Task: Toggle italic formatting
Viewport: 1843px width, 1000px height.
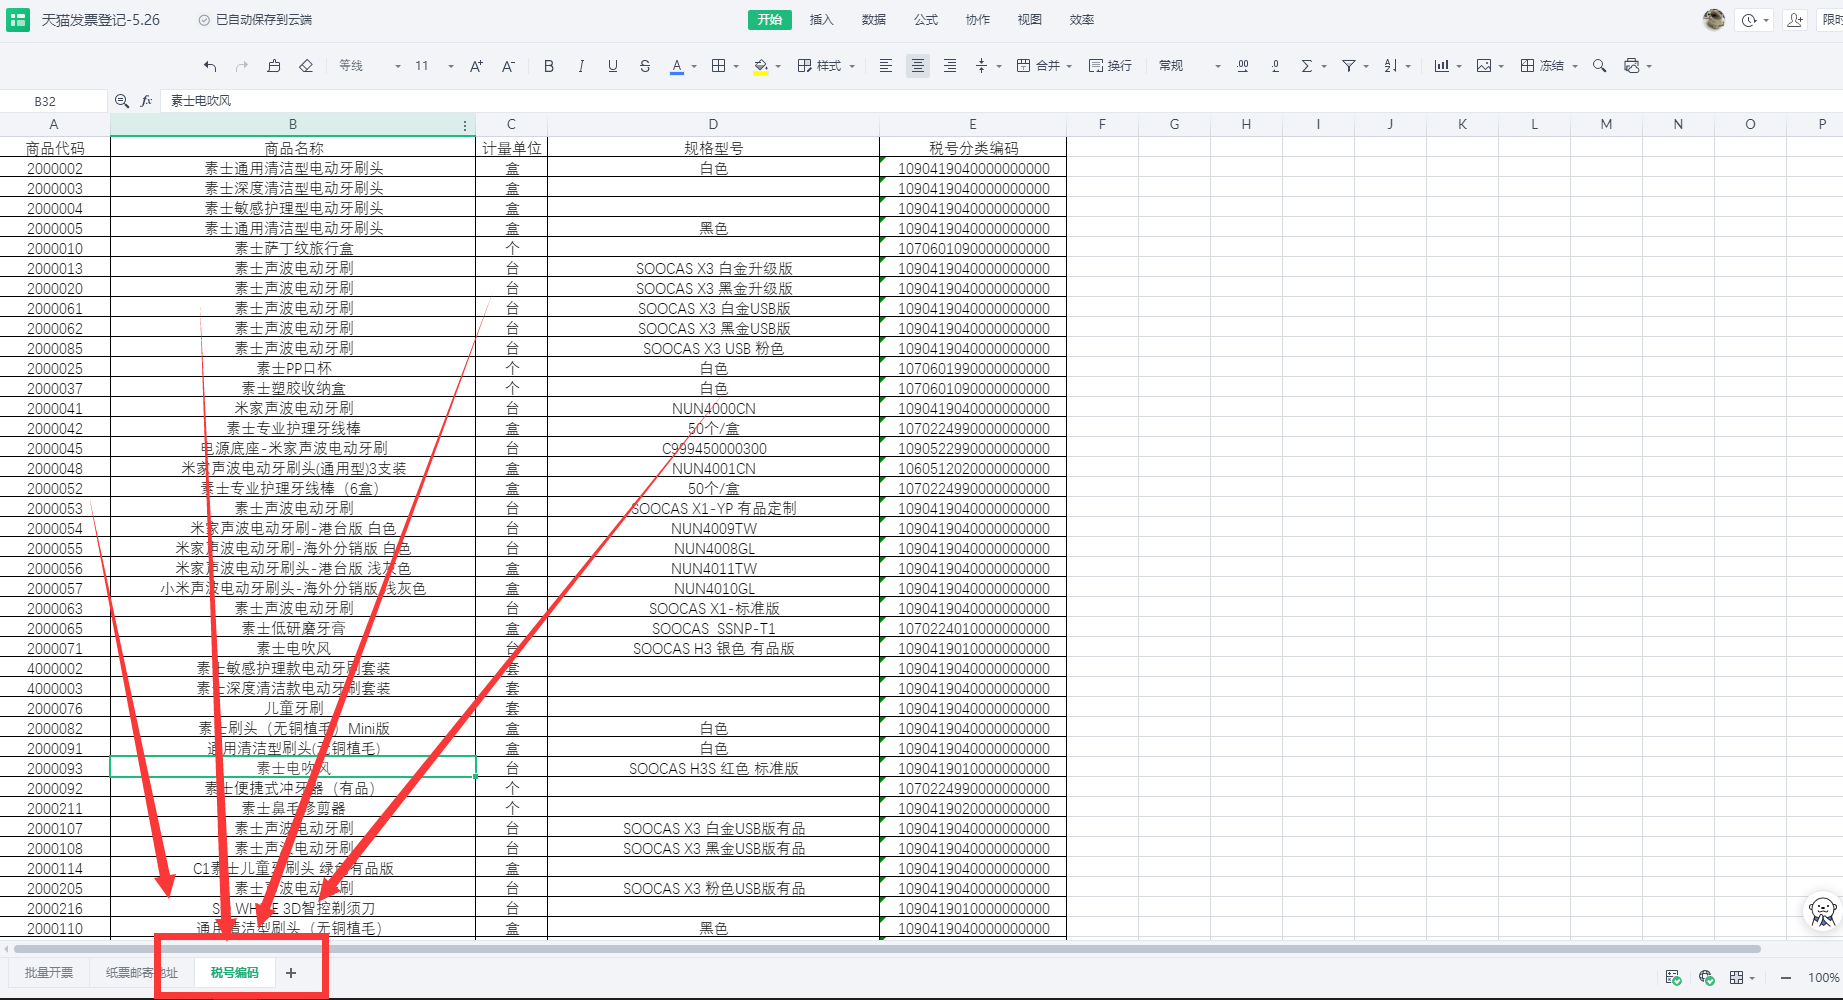Action: 581,66
